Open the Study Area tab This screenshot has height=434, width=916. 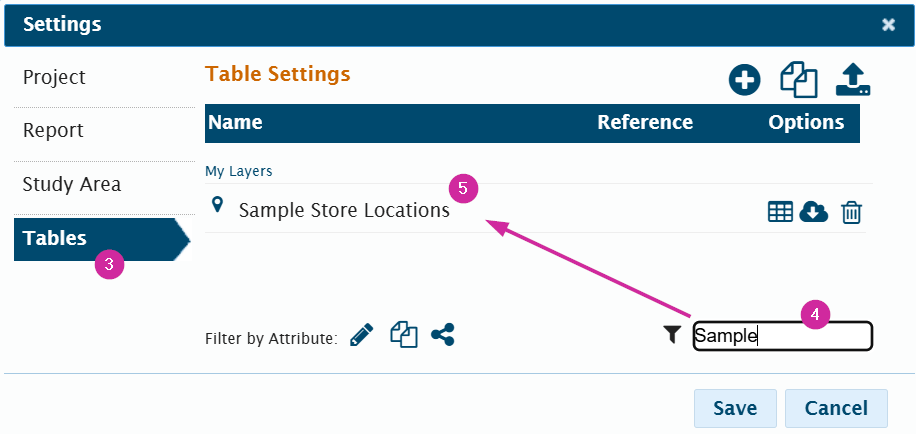tap(72, 185)
